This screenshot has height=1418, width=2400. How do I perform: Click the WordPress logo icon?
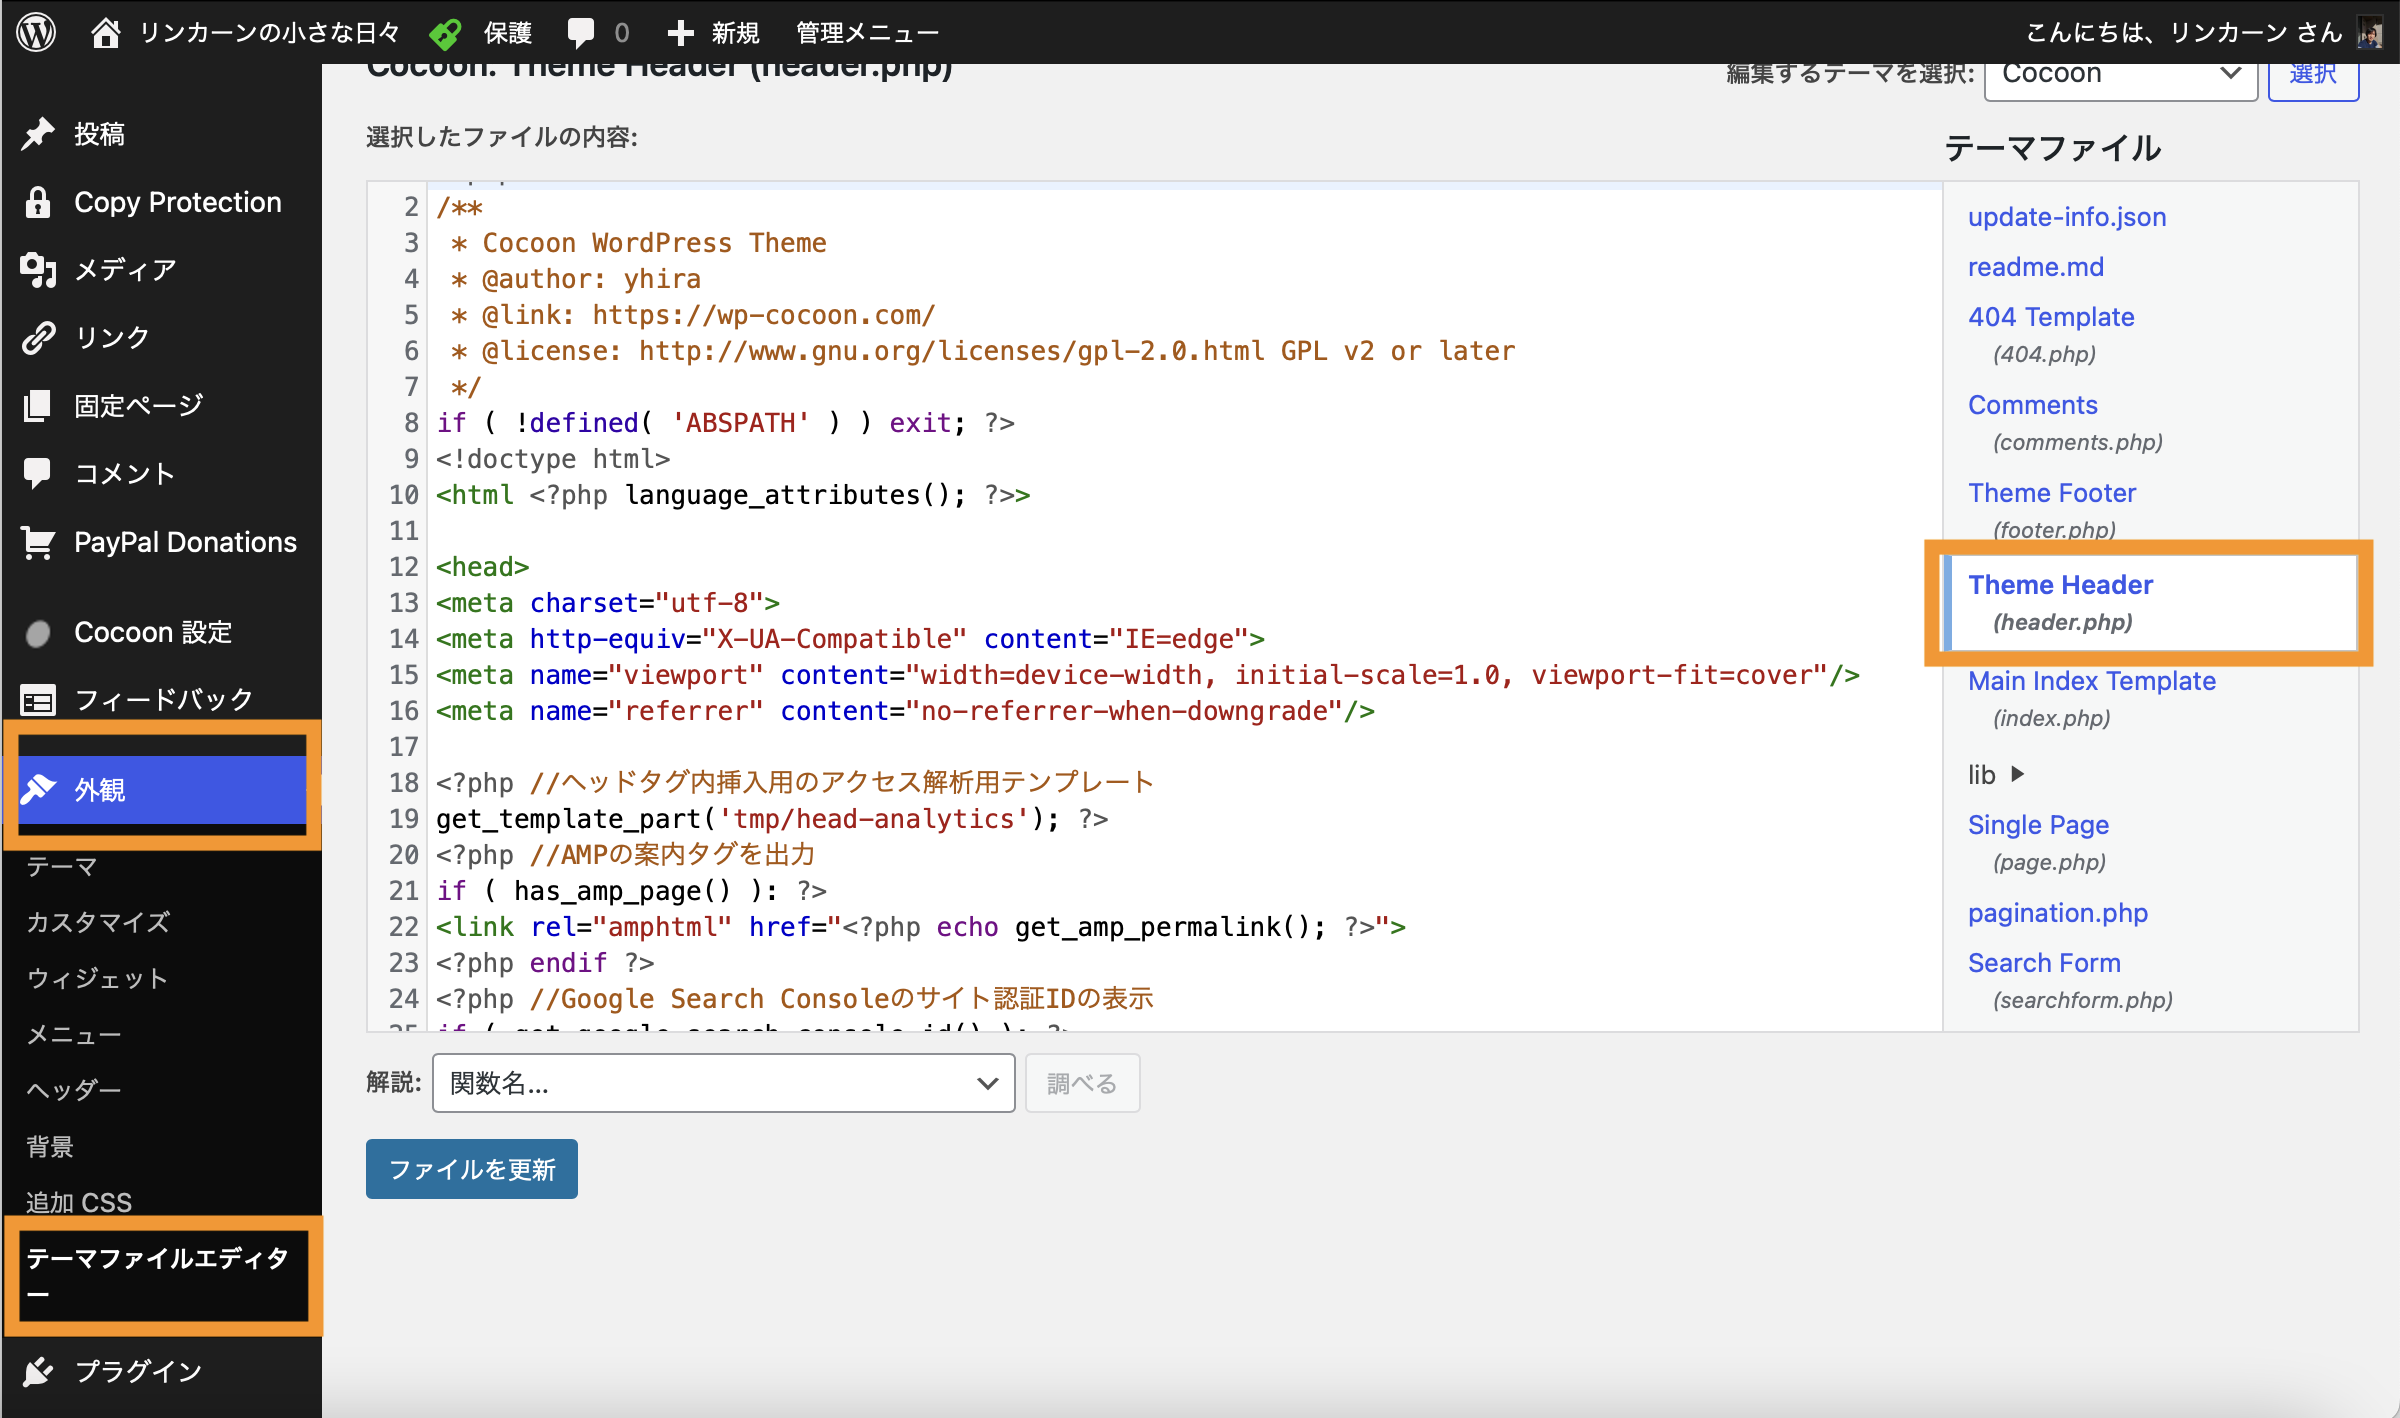pos(36,32)
